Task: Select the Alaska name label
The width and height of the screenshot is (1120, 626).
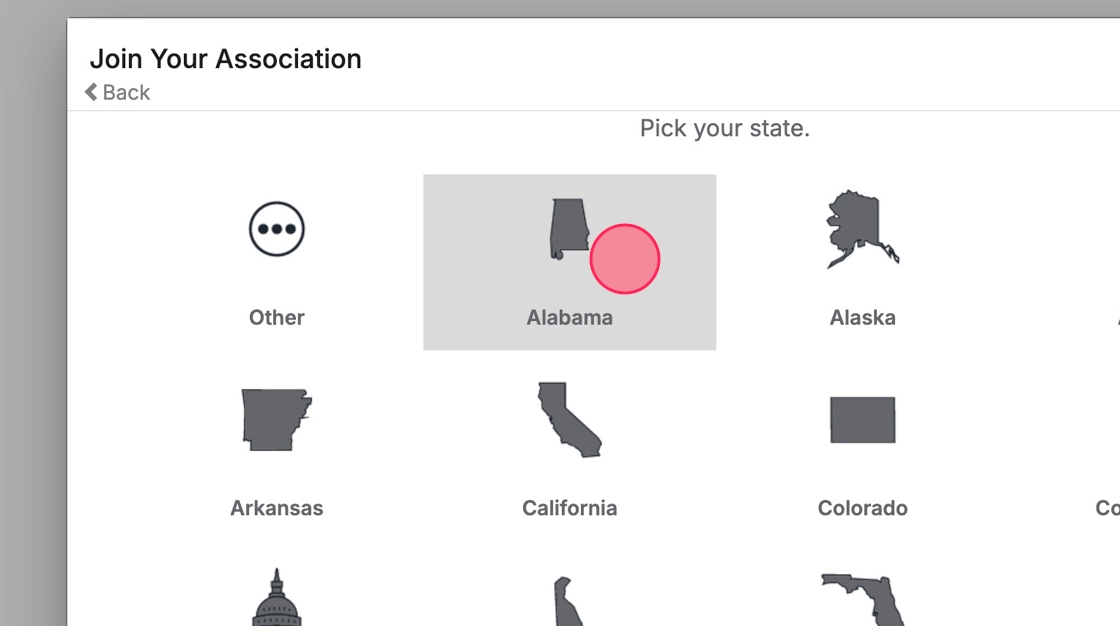Action: point(862,318)
